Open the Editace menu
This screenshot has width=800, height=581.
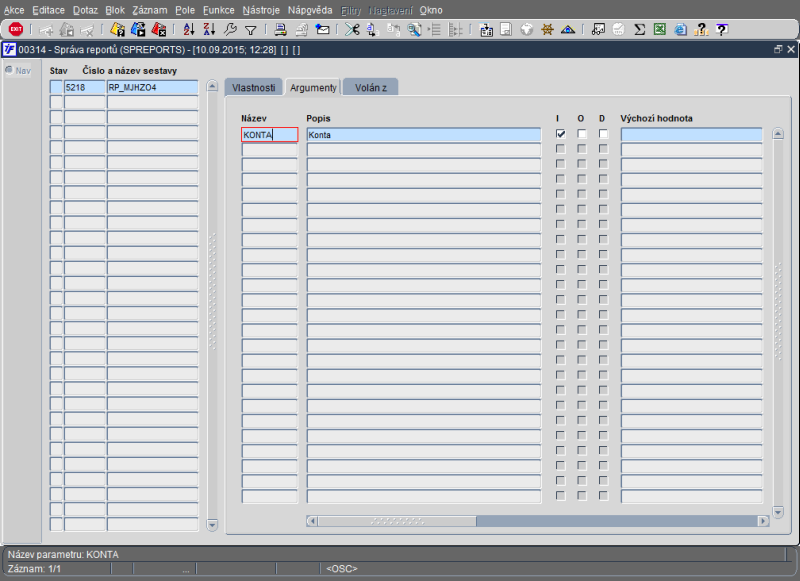click(x=48, y=10)
